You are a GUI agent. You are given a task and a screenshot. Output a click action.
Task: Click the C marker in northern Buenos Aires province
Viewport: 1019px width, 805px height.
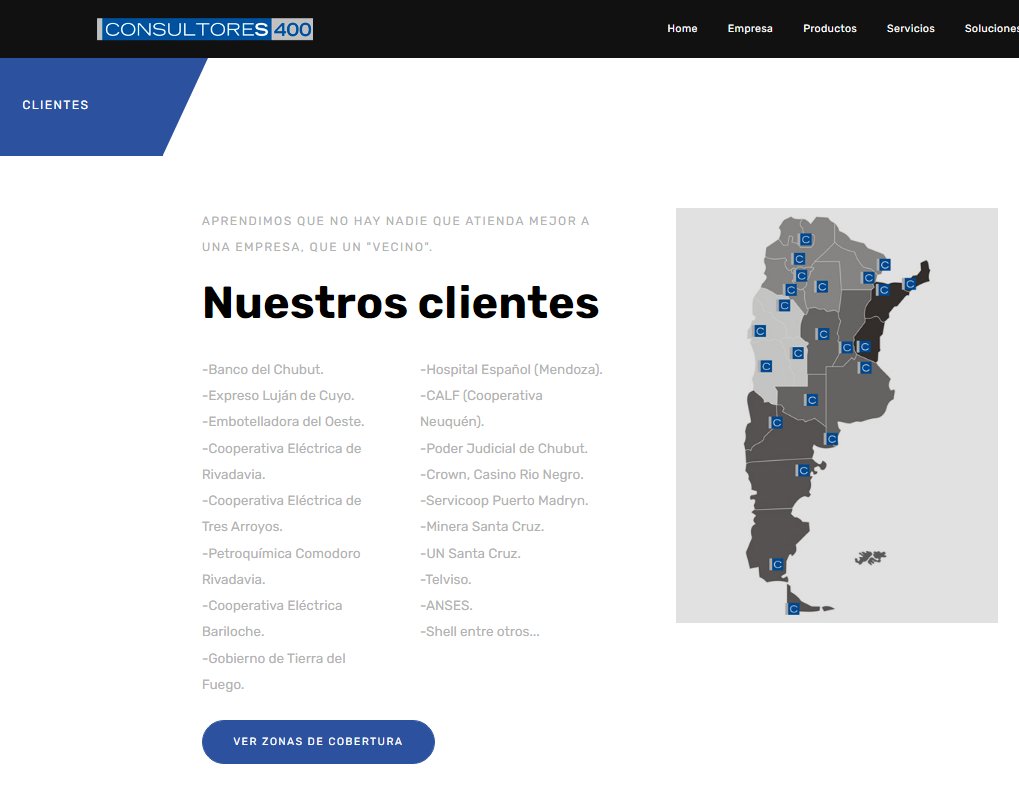pyautogui.click(x=865, y=368)
